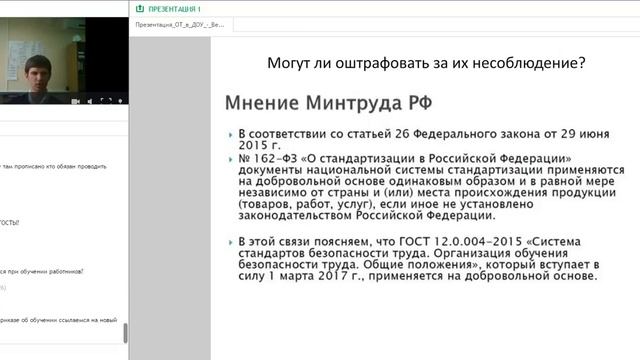Select chat message 'об обучении ссылаемся на новый'
Screen dimensions: 640x360
(x=58, y=320)
